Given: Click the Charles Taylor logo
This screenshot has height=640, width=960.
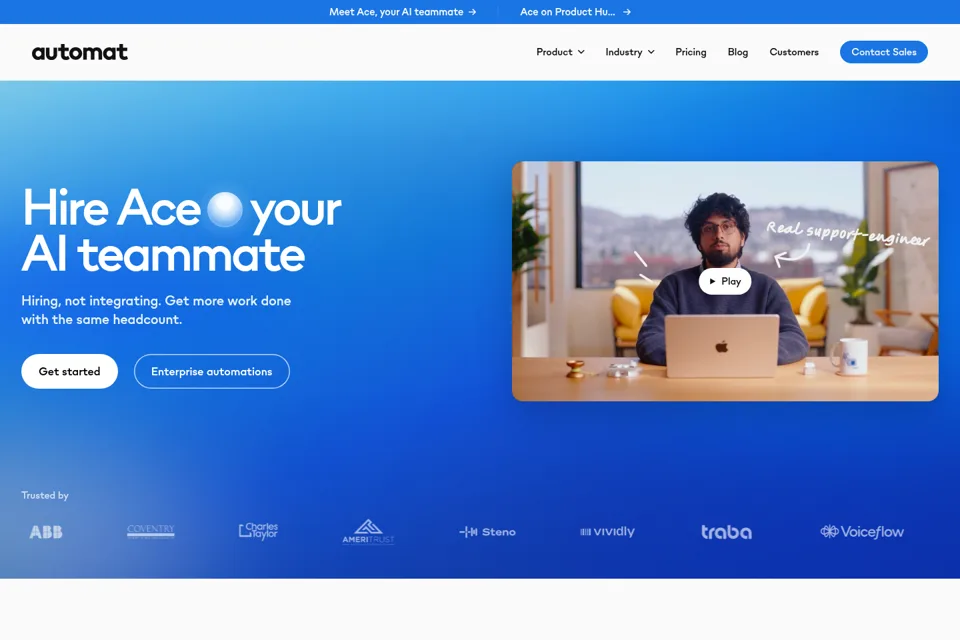Looking at the screenshot, I should click(x=258, y=531).
